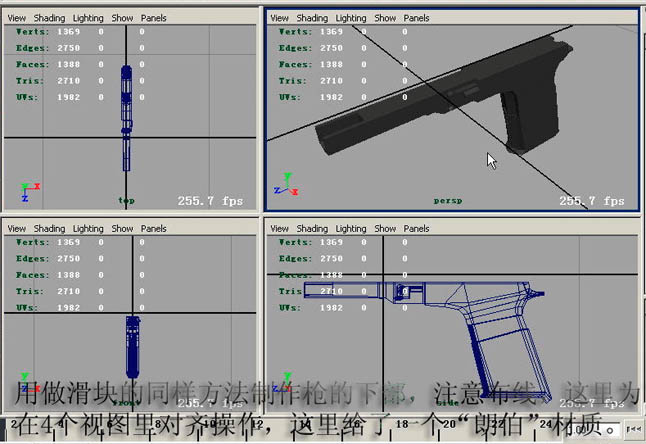
Task: Open the Show menu in the front panel
Action: 122,229
